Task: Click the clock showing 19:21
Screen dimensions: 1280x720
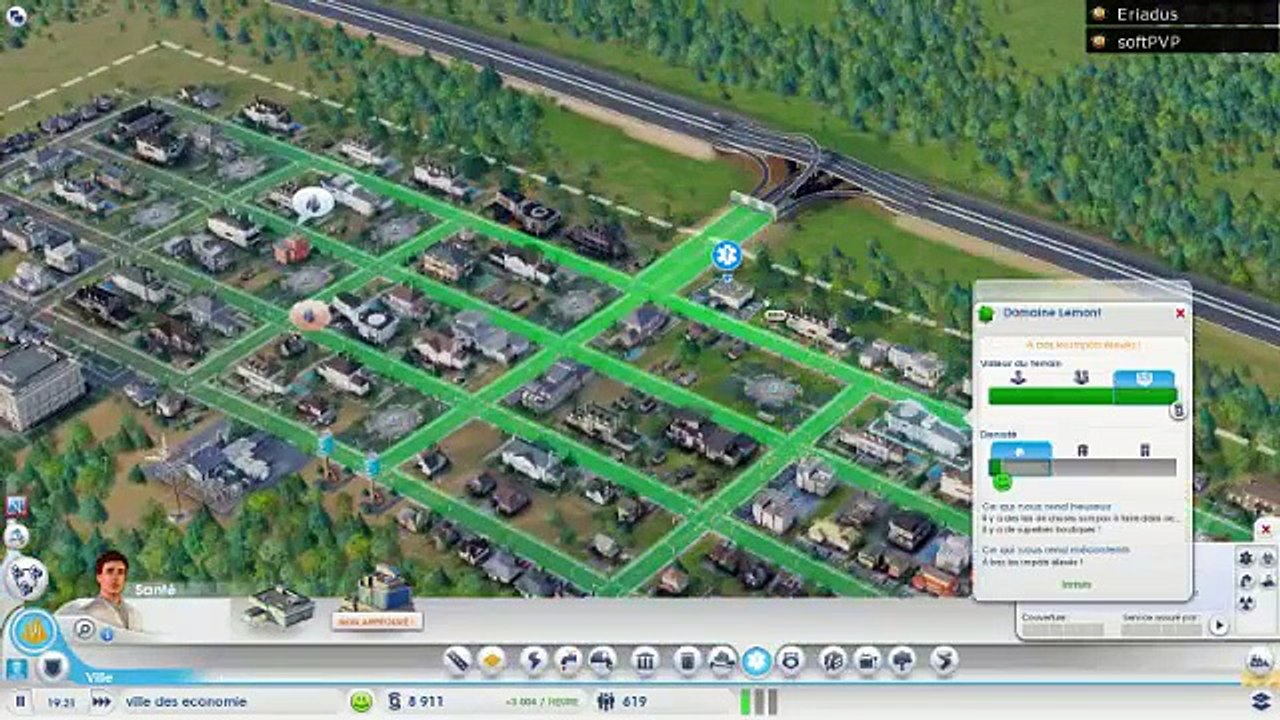Action: tap(61, 702)
